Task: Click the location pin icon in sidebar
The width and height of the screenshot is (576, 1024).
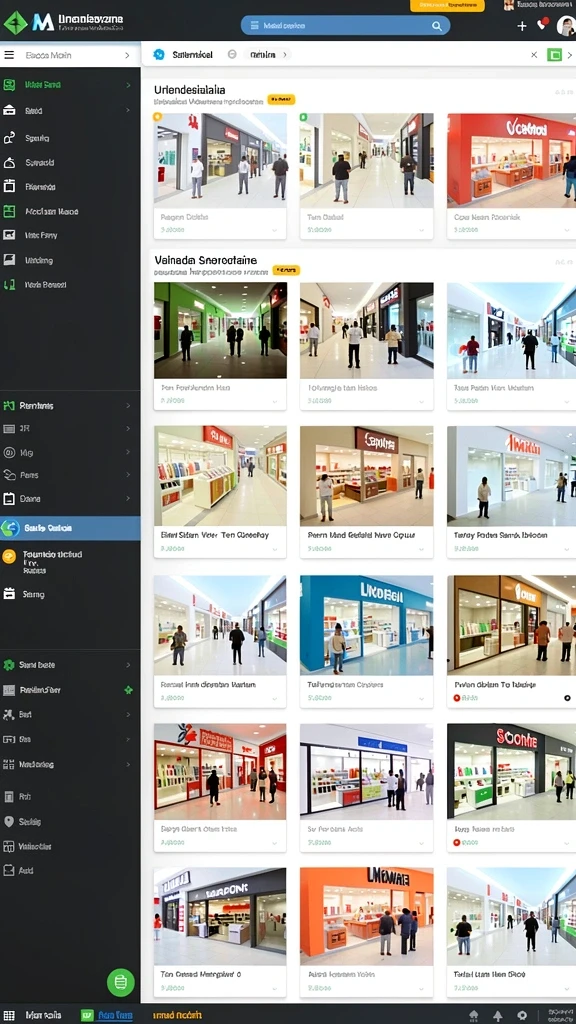Action: point(8,822)
